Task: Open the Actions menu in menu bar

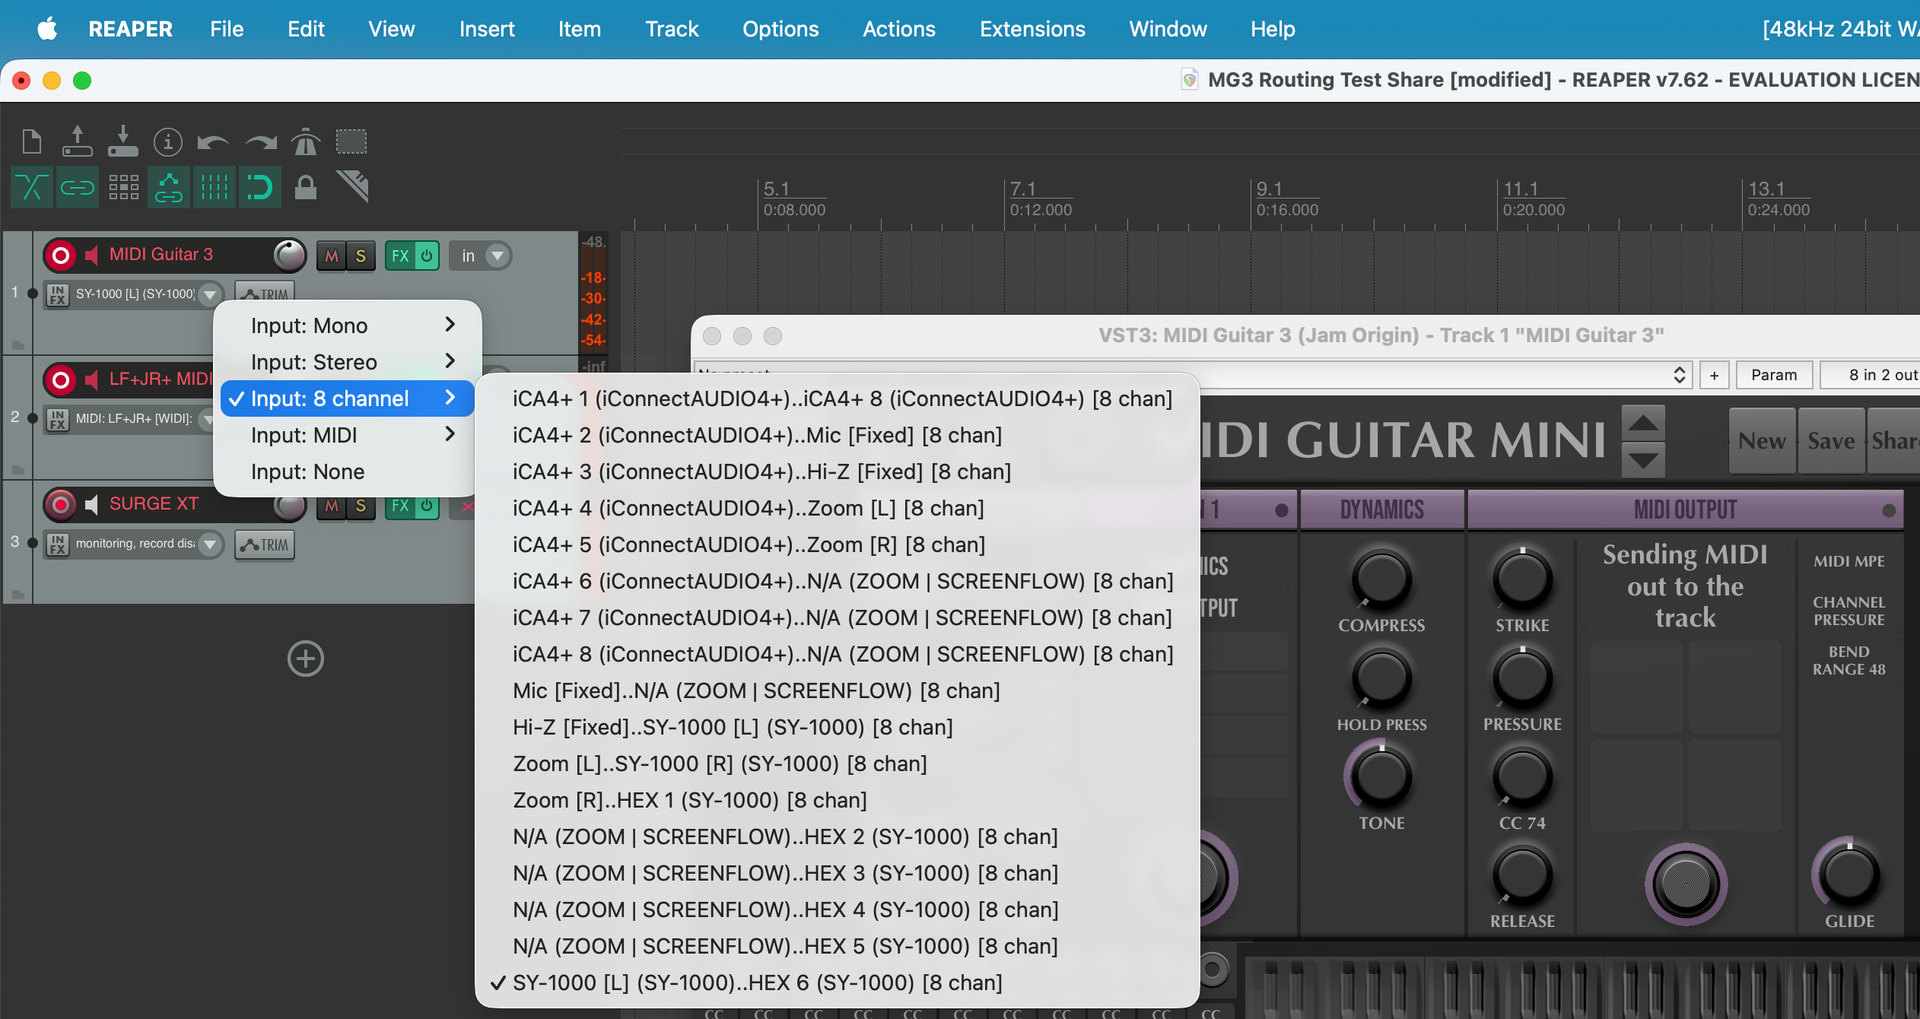Action: click(x=898, y=29)
